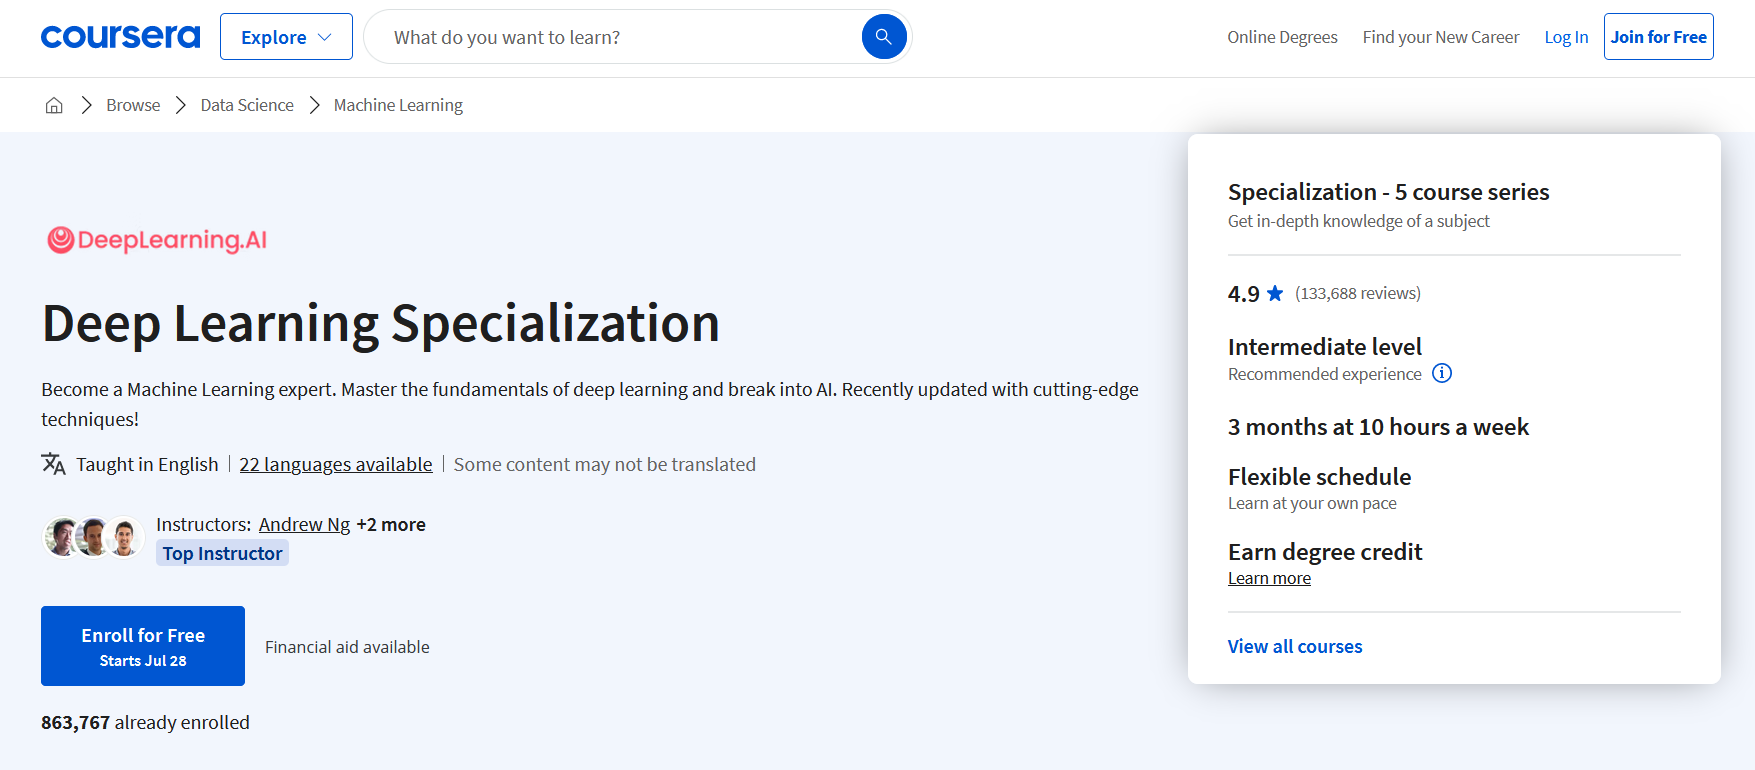The image size is (1755, 770).
Task: Click 'Some content may not be translated'
Action: click(605, 464)
